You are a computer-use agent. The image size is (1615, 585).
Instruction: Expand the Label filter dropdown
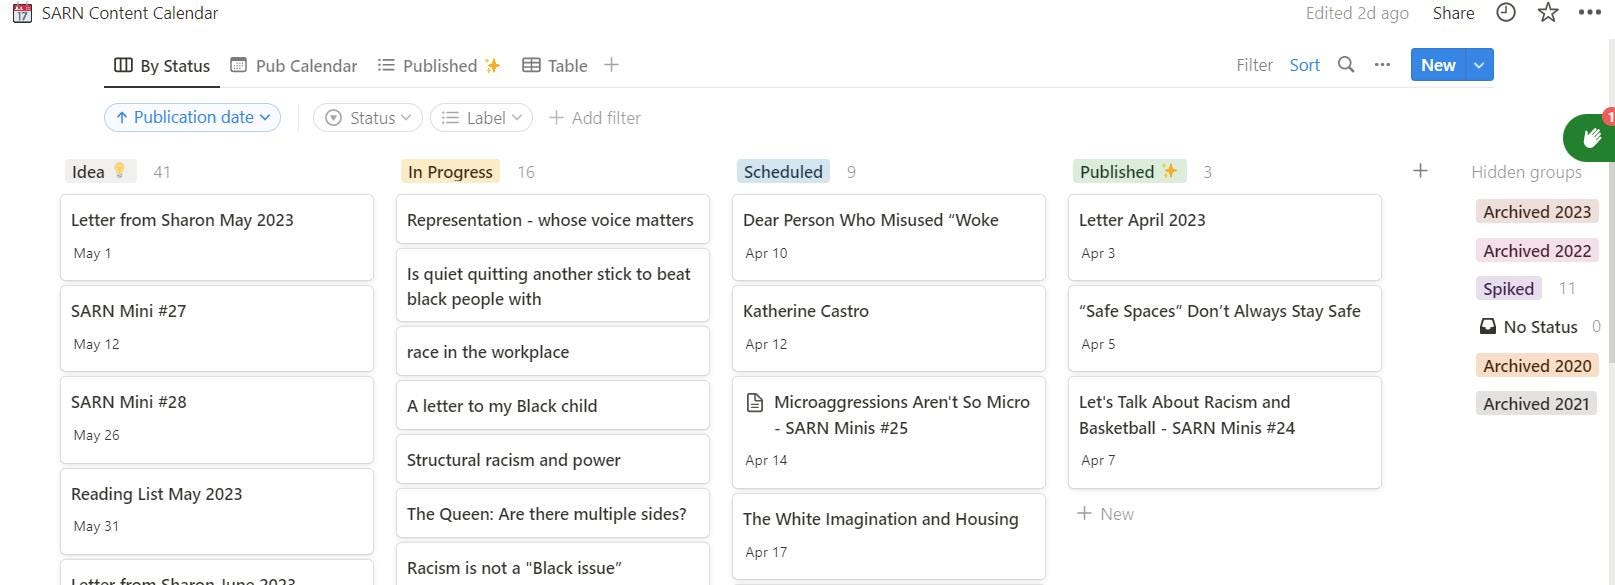481,118
